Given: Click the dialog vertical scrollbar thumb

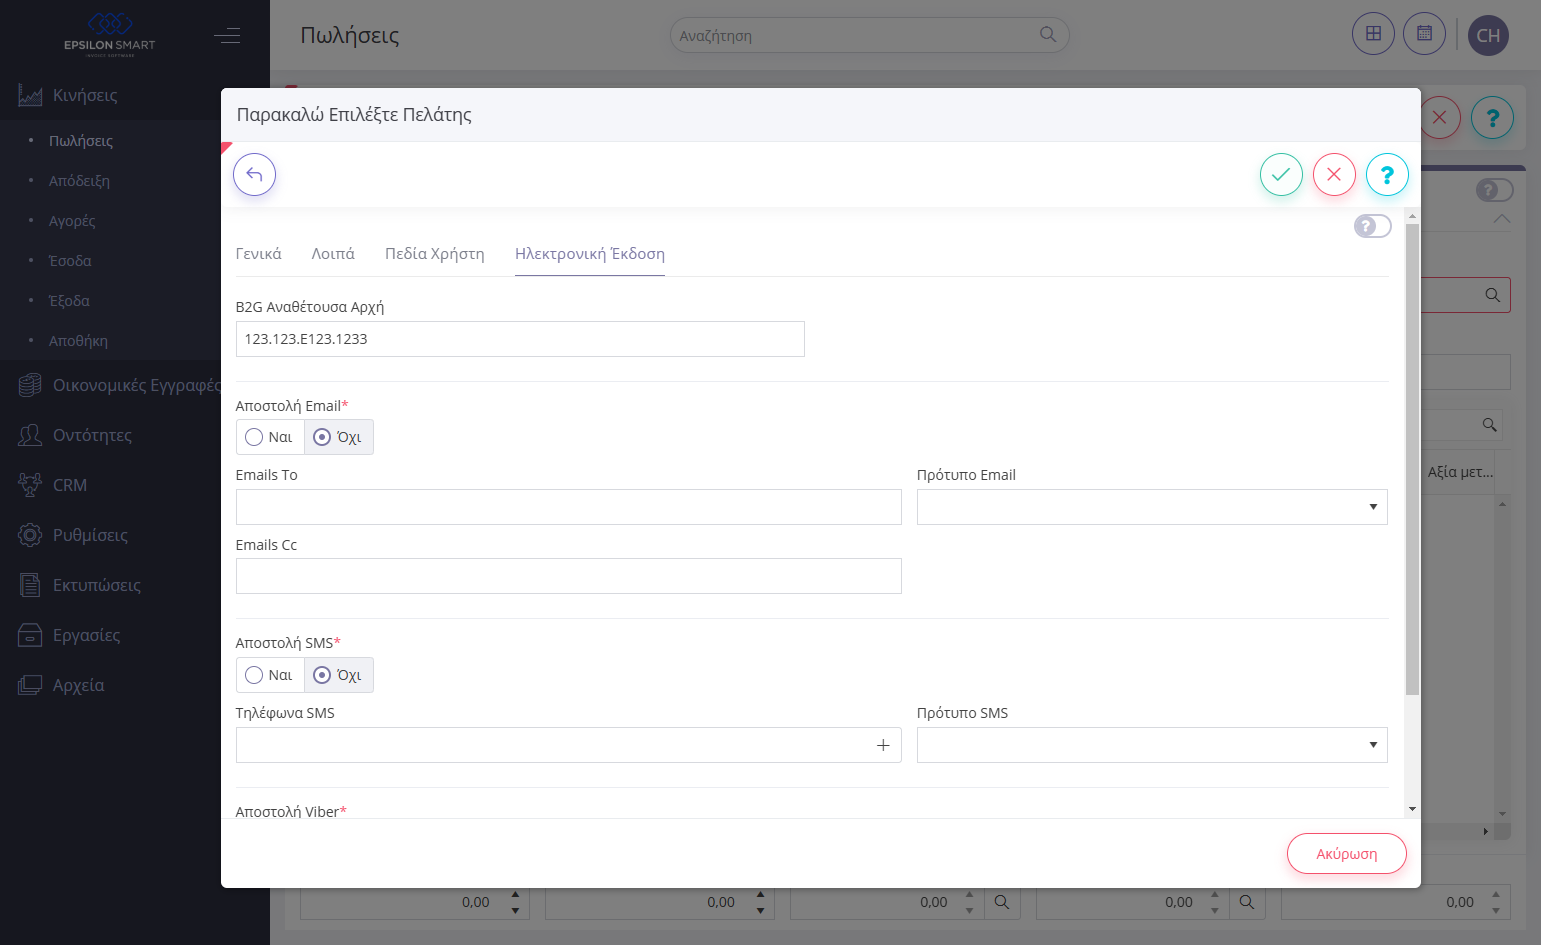Looking at the screenshot, I should tap(1412, 459).
